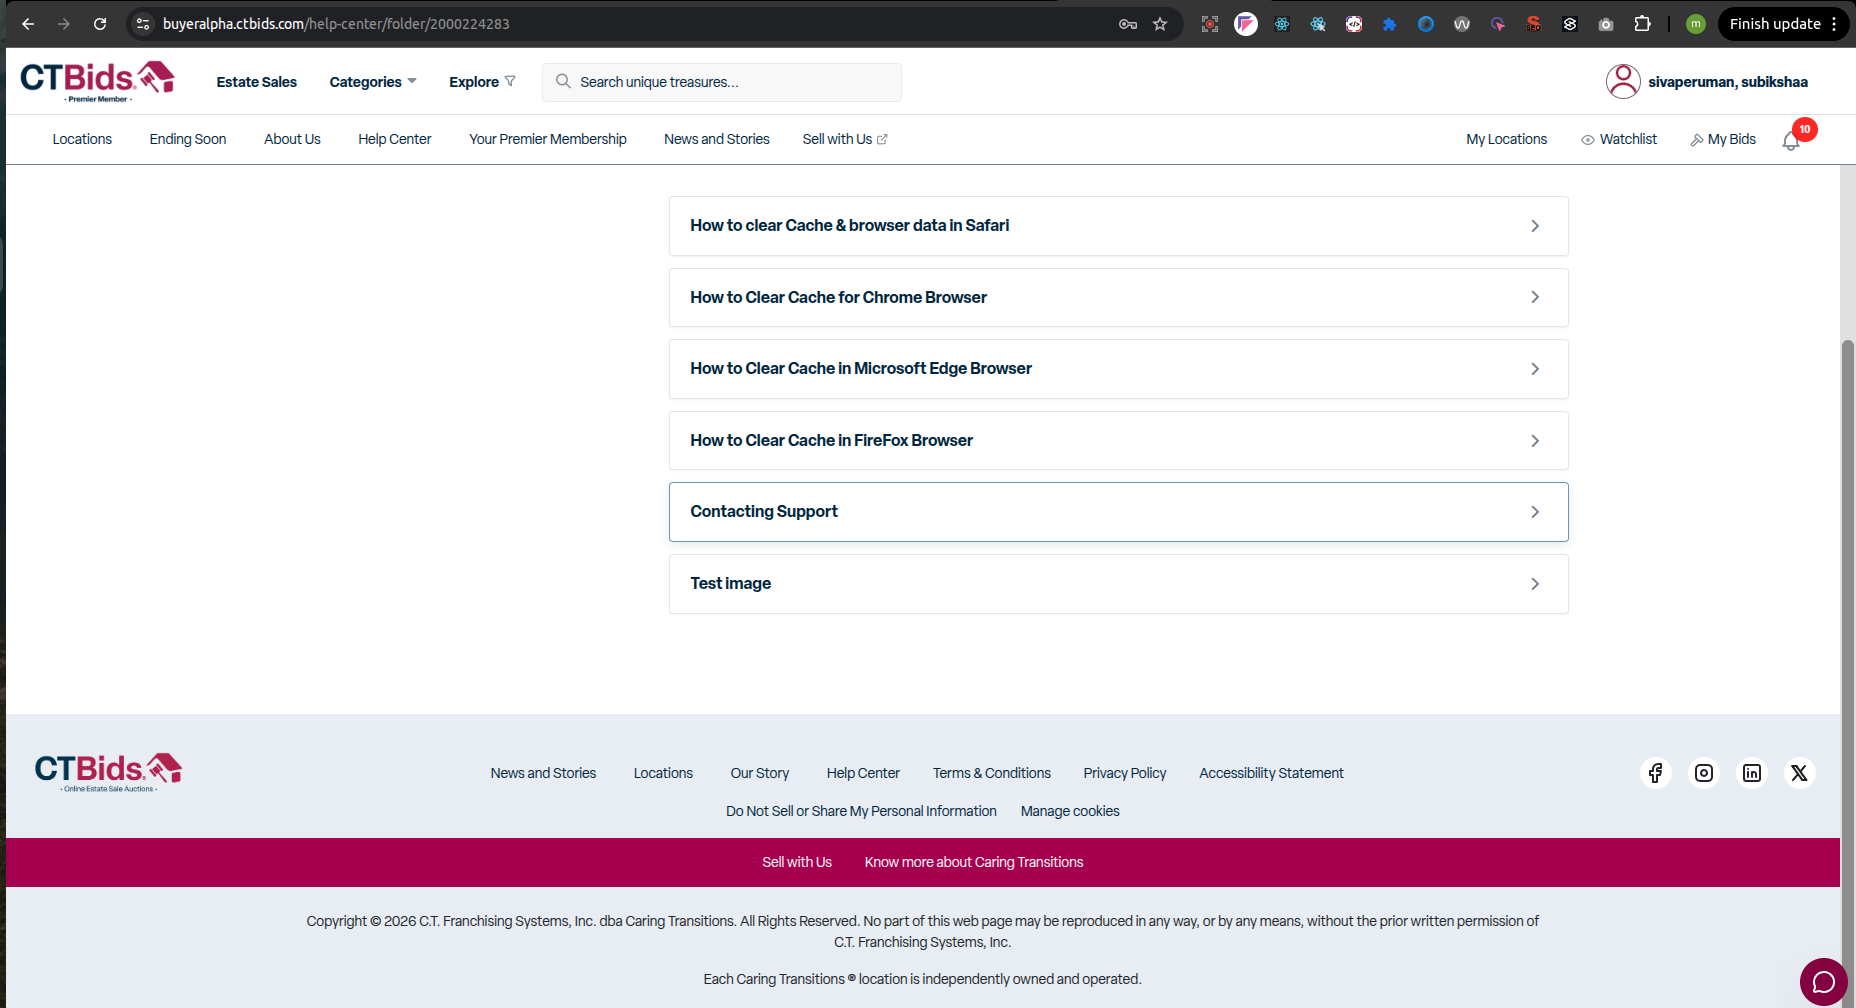Open Your Premier Membership nav item
Image resolution: width=1856 pixels, height=1008 pixels.
[x=548, y=139]
